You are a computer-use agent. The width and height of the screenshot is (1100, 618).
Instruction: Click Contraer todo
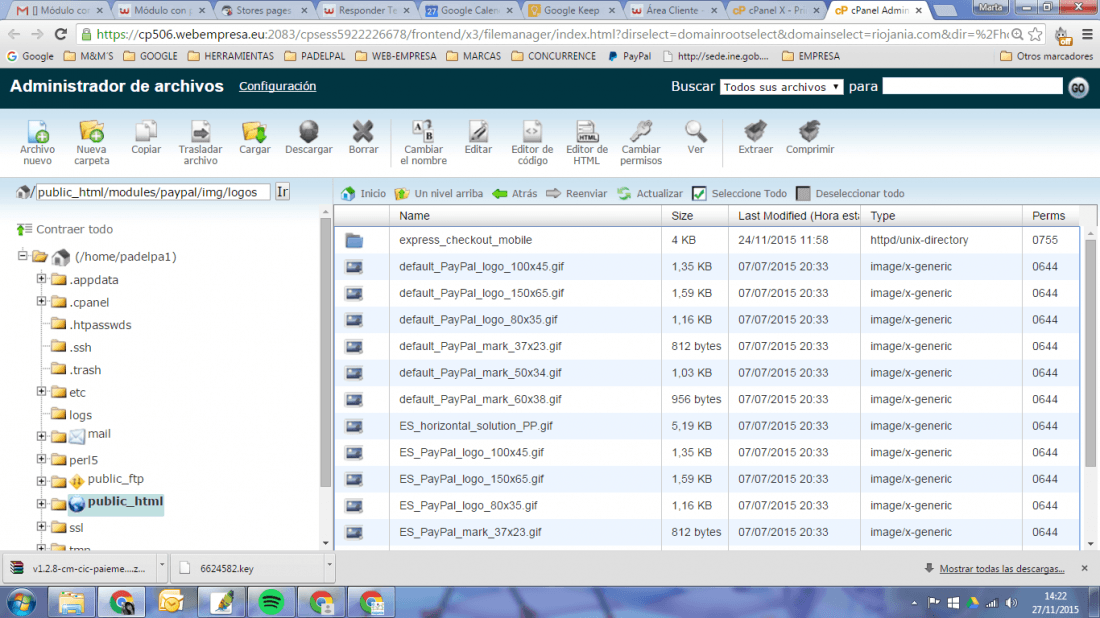coord(65,229)
